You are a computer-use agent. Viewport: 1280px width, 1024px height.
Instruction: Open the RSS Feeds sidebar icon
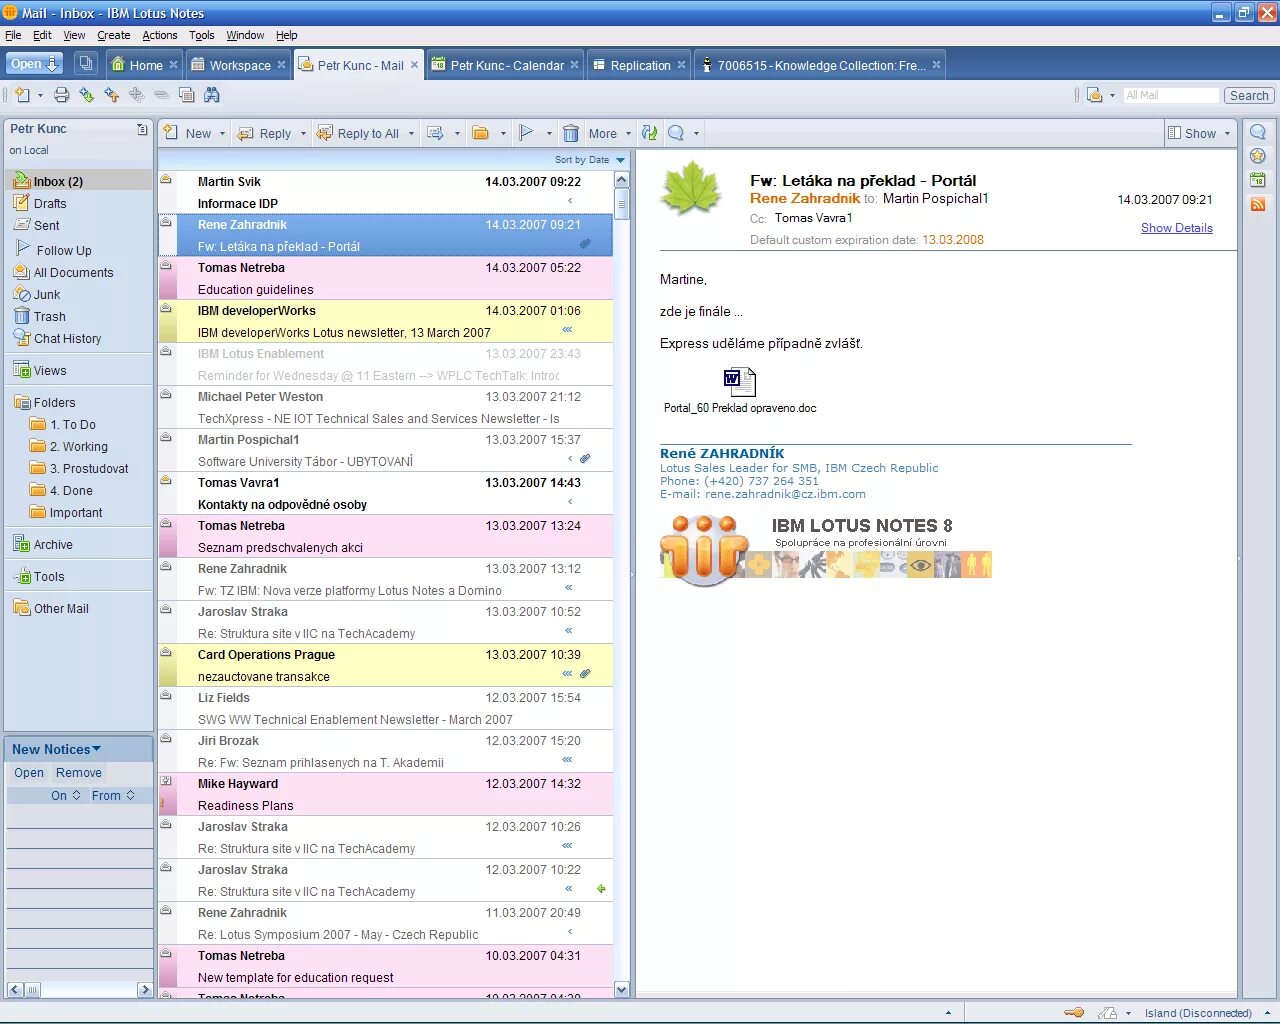coord(1258,204)
